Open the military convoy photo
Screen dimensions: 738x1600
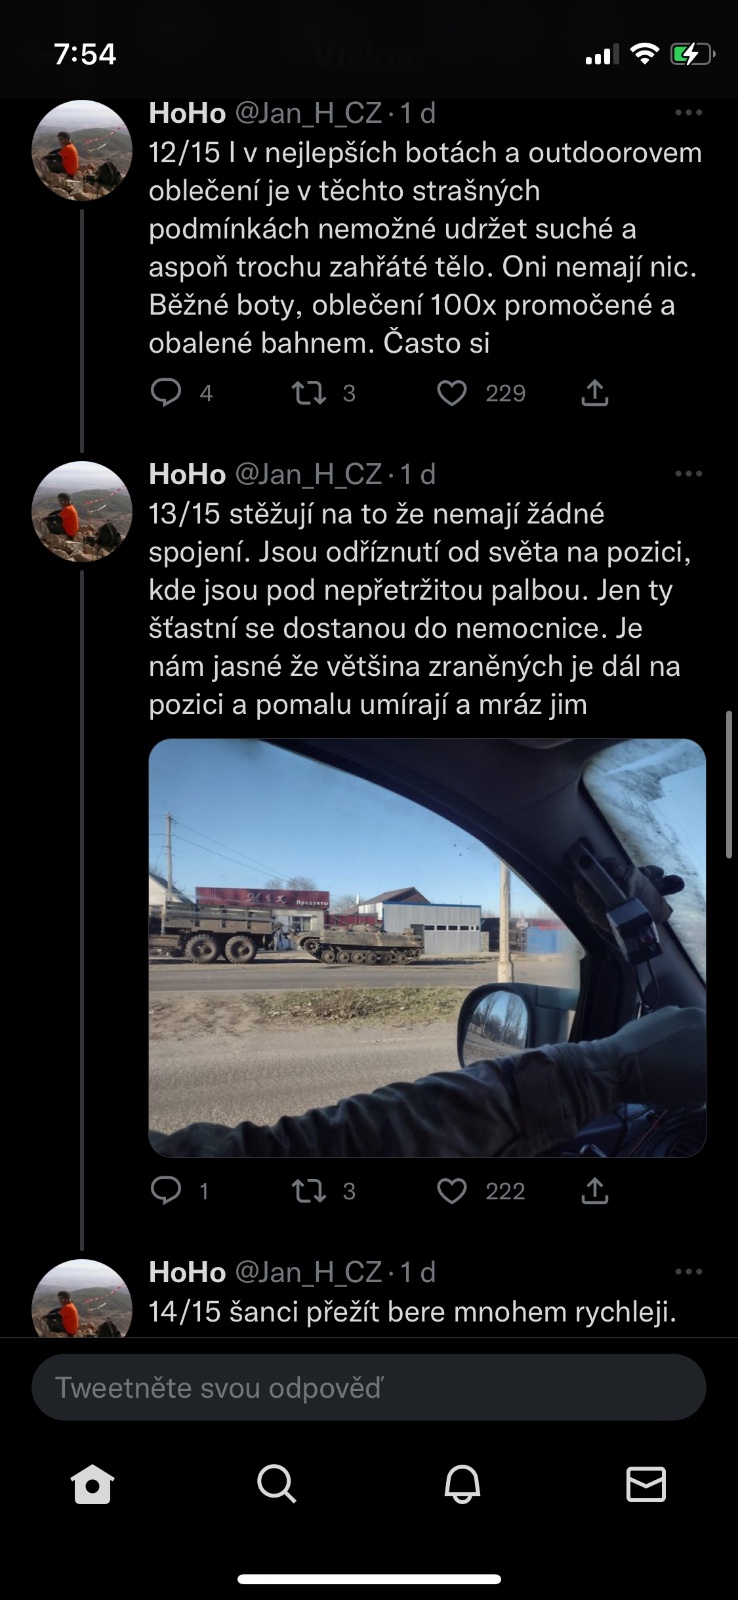427,948
